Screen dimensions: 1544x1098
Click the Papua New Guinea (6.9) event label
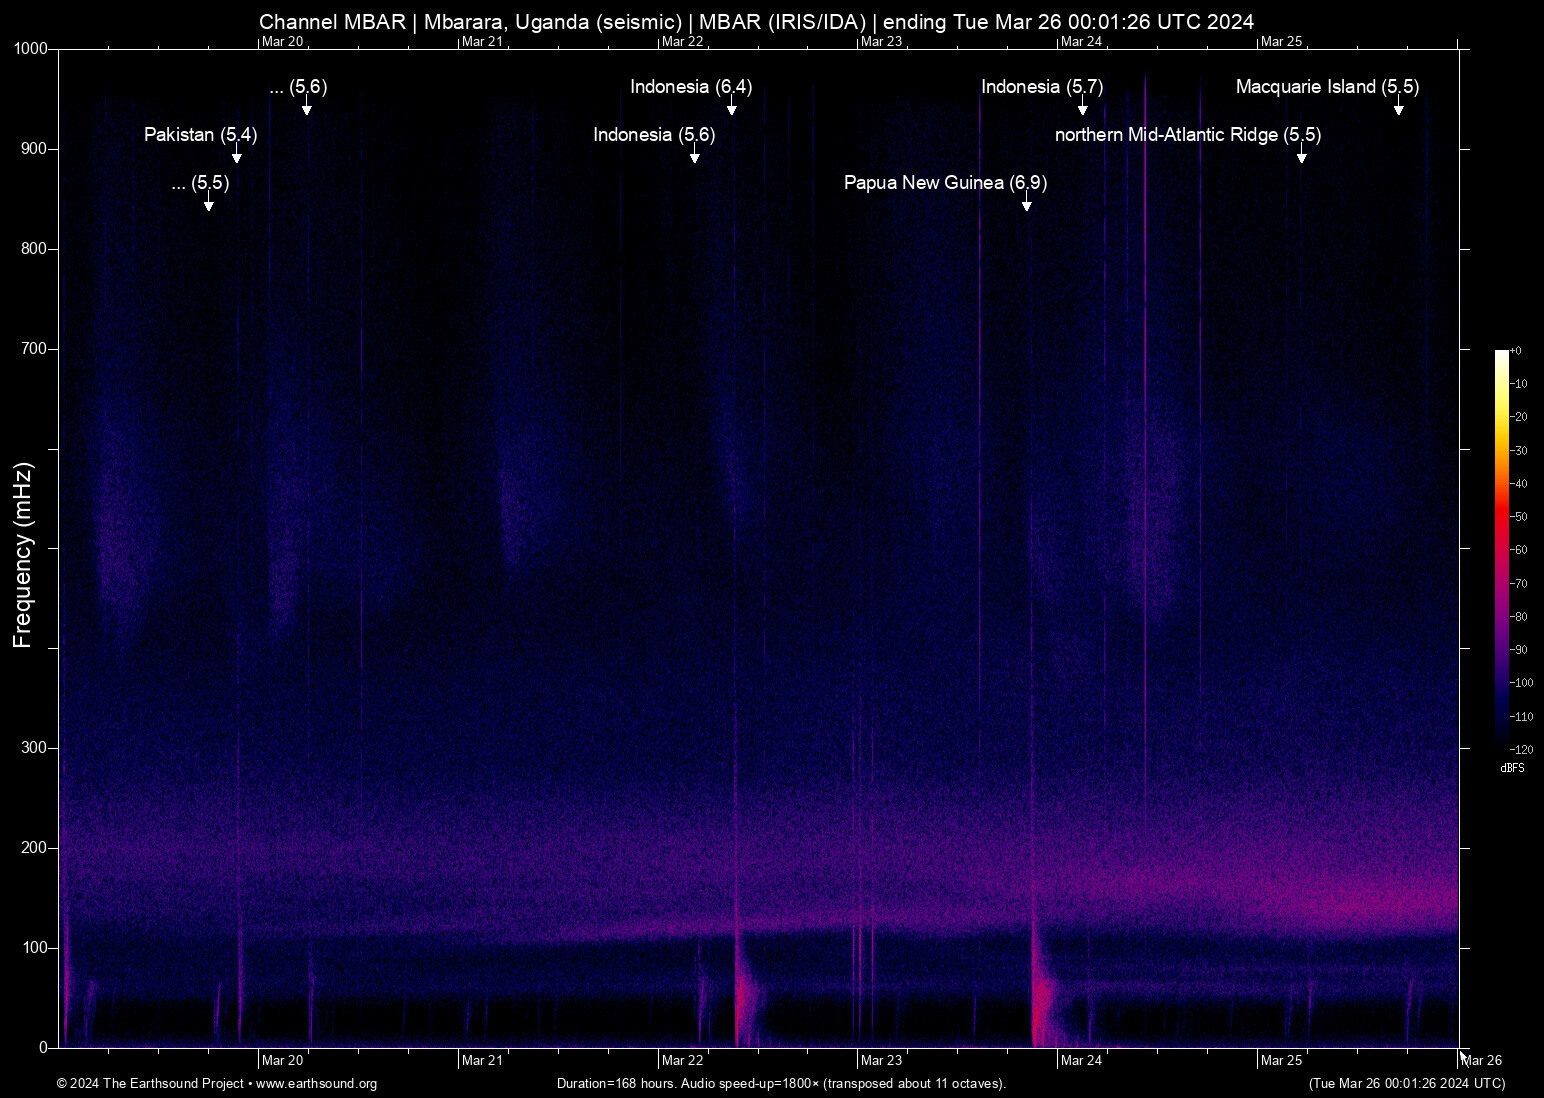[x=945, y=183]
